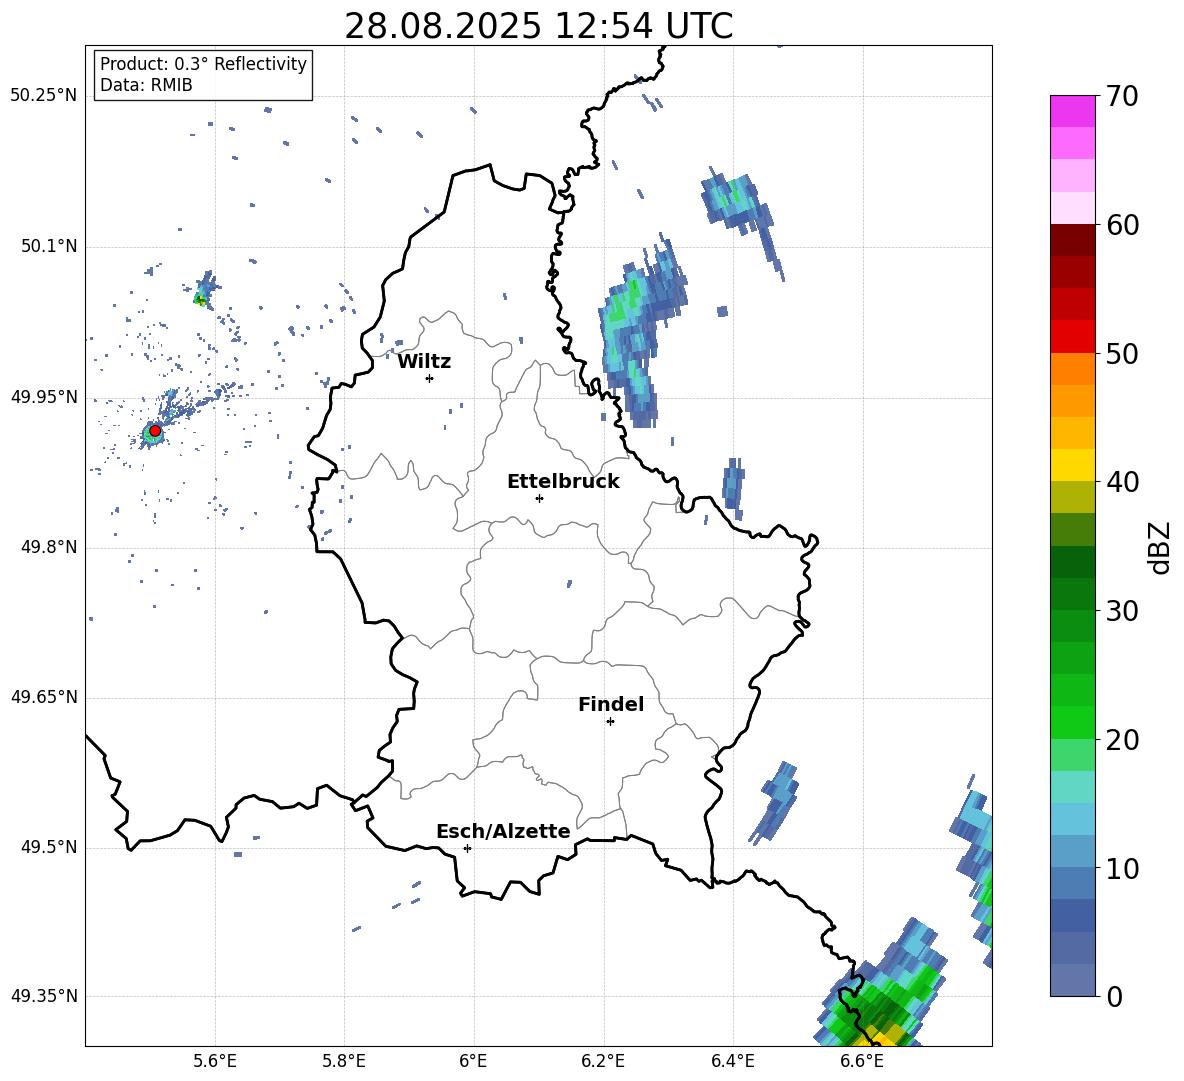Click the 49.8°N latitude label

(x=48, y=547)
